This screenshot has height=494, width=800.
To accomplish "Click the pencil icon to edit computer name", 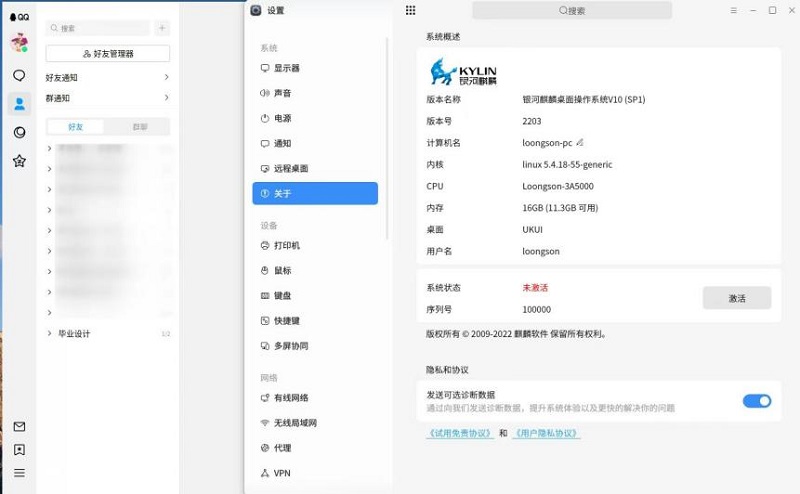I will (x=579, y=143).
